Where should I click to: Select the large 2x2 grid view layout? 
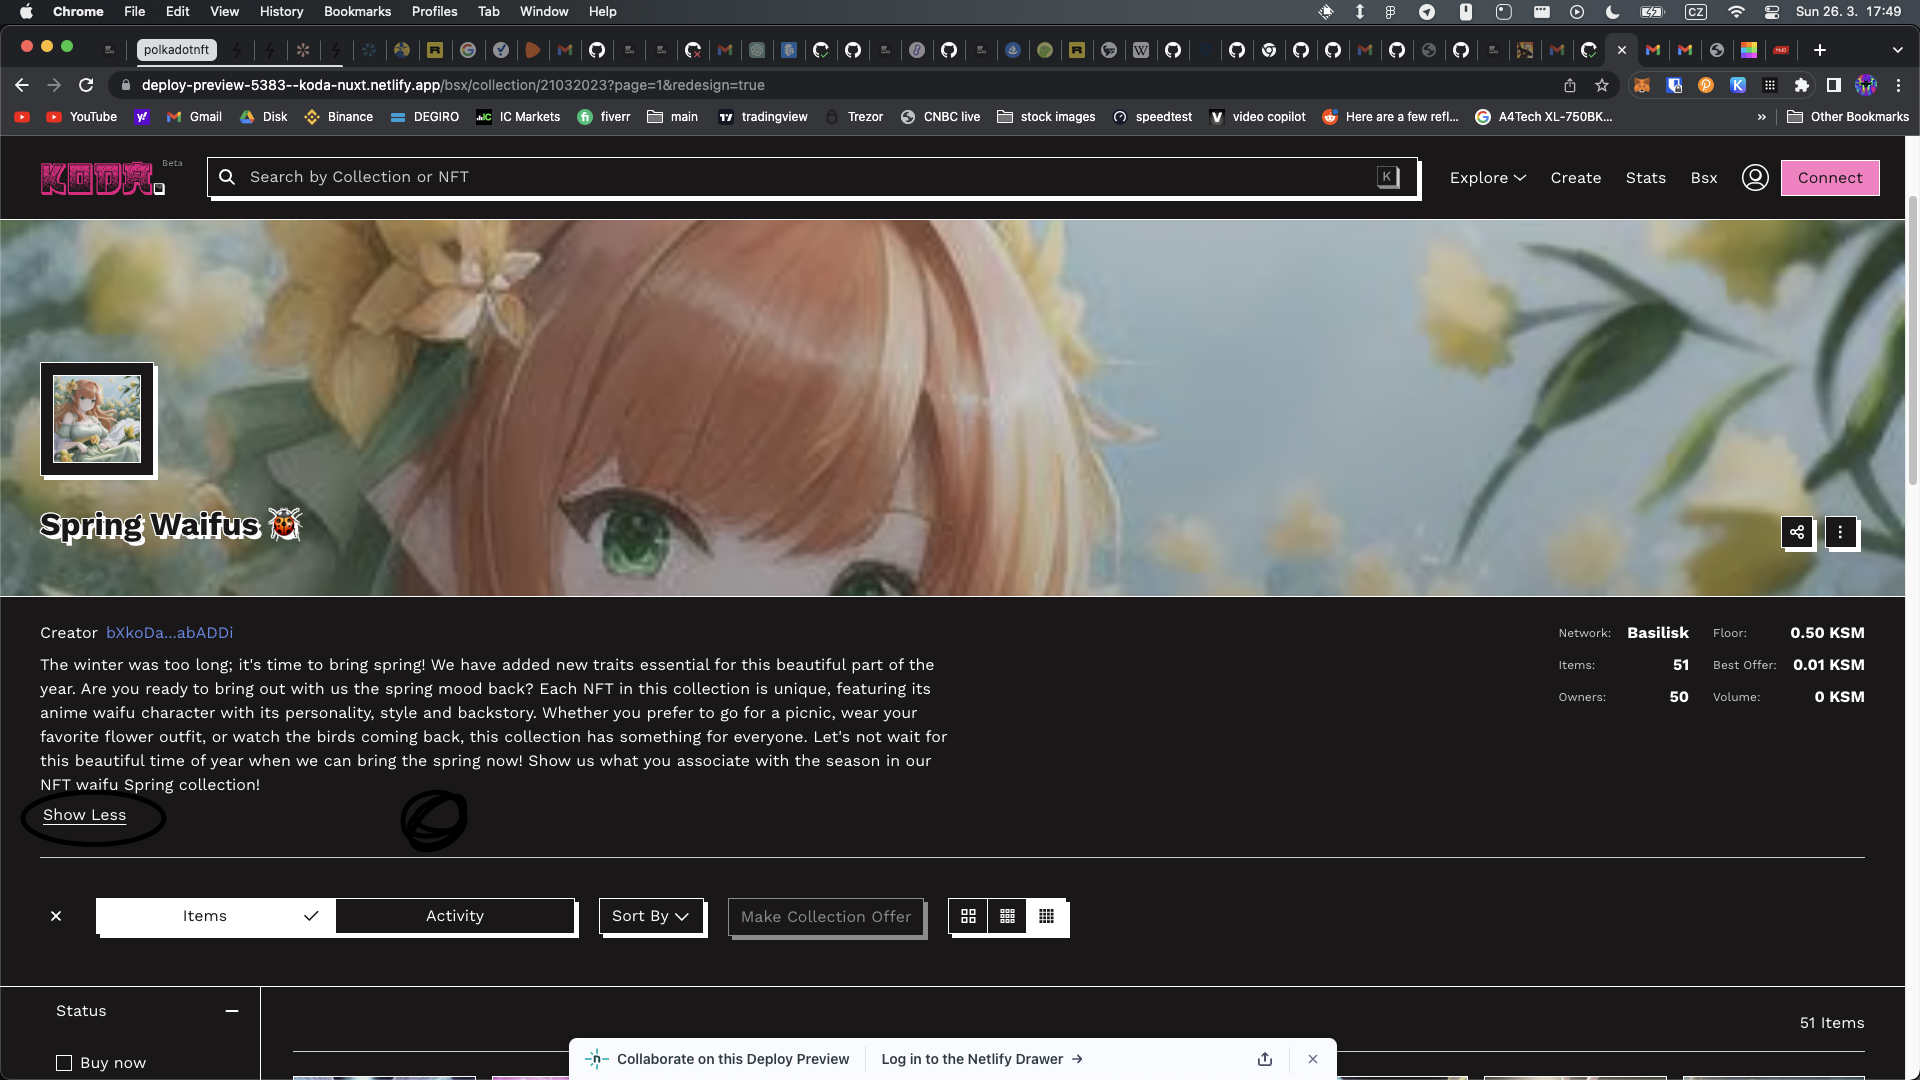click(x=968, y=916)
